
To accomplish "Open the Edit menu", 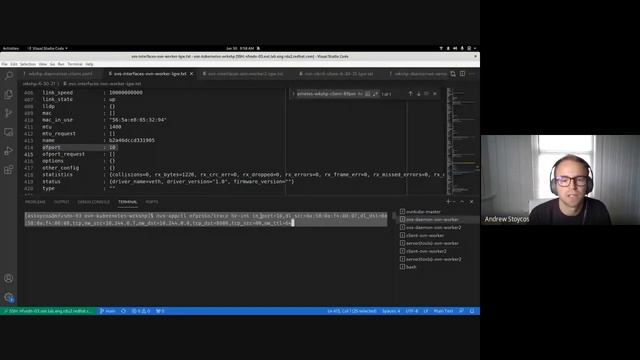I will pos(14,64).
